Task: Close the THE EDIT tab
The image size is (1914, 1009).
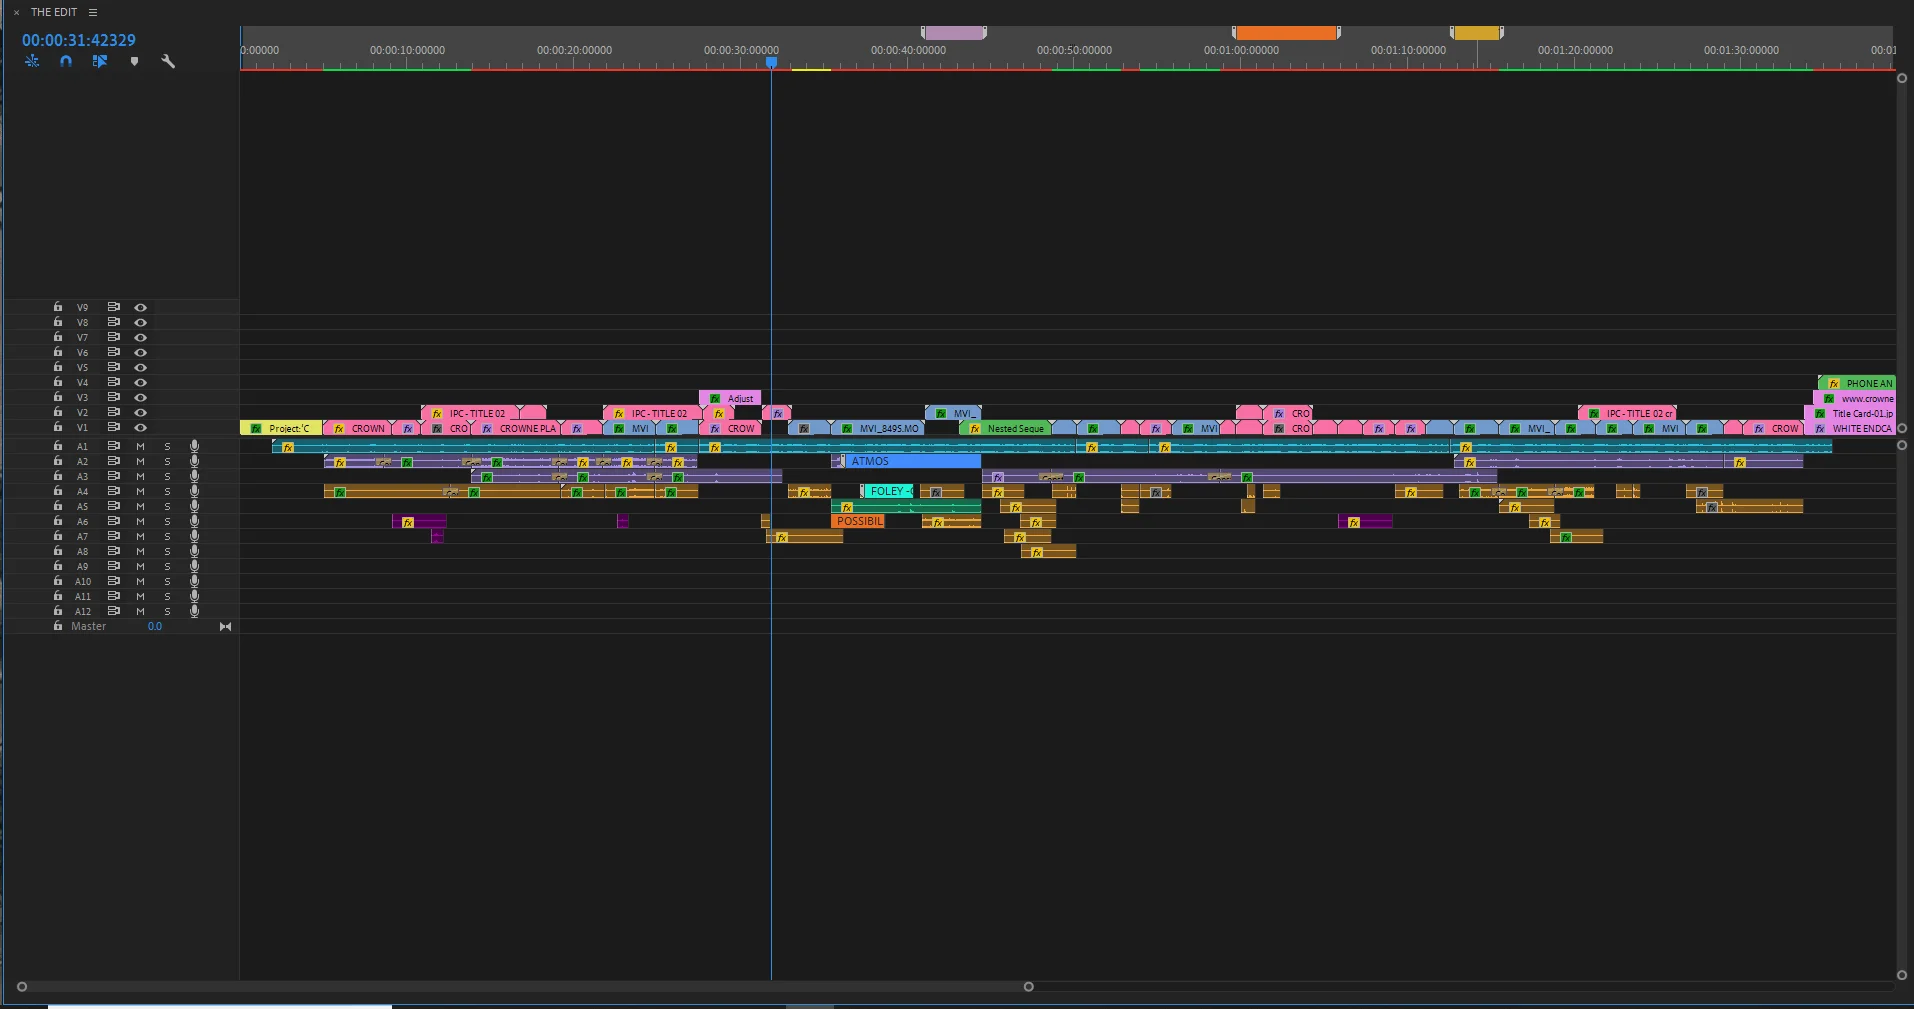Action: [x=16, y=12]
